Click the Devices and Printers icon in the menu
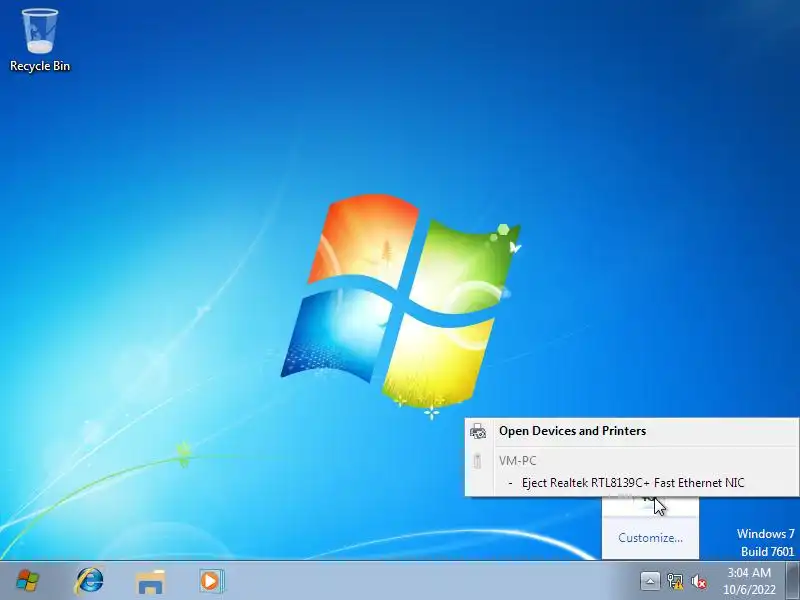This screenshot has height=600, width=800. tap(478, 431)
